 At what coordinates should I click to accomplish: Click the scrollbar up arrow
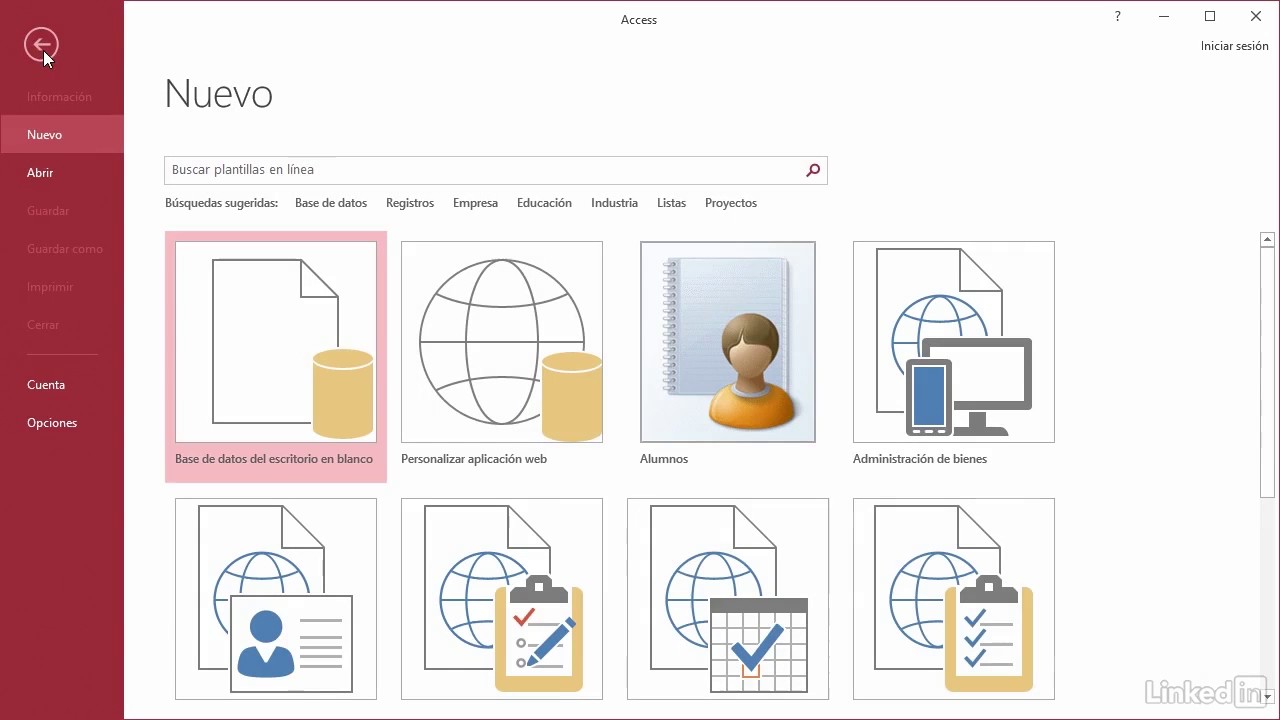pos(1268,239)
